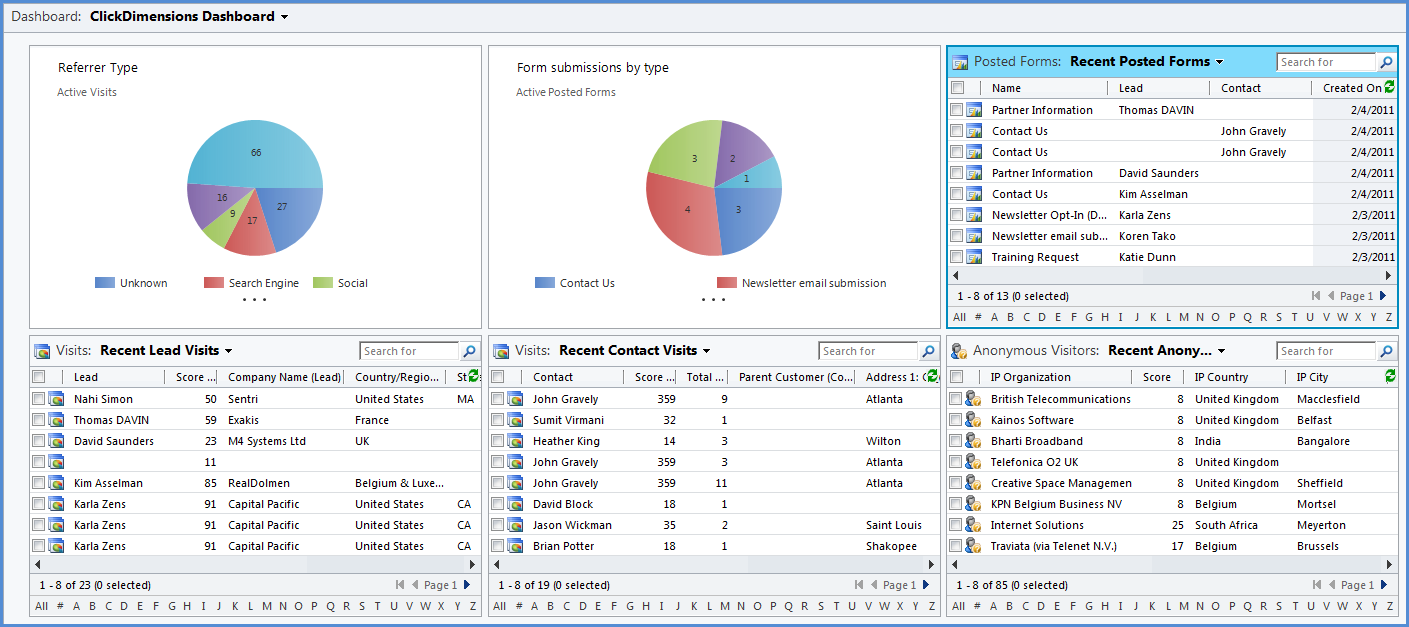1409x627 pixels.
Task: Sort Lead Visits by Company Name column
Action: click(x=285, y=377)
